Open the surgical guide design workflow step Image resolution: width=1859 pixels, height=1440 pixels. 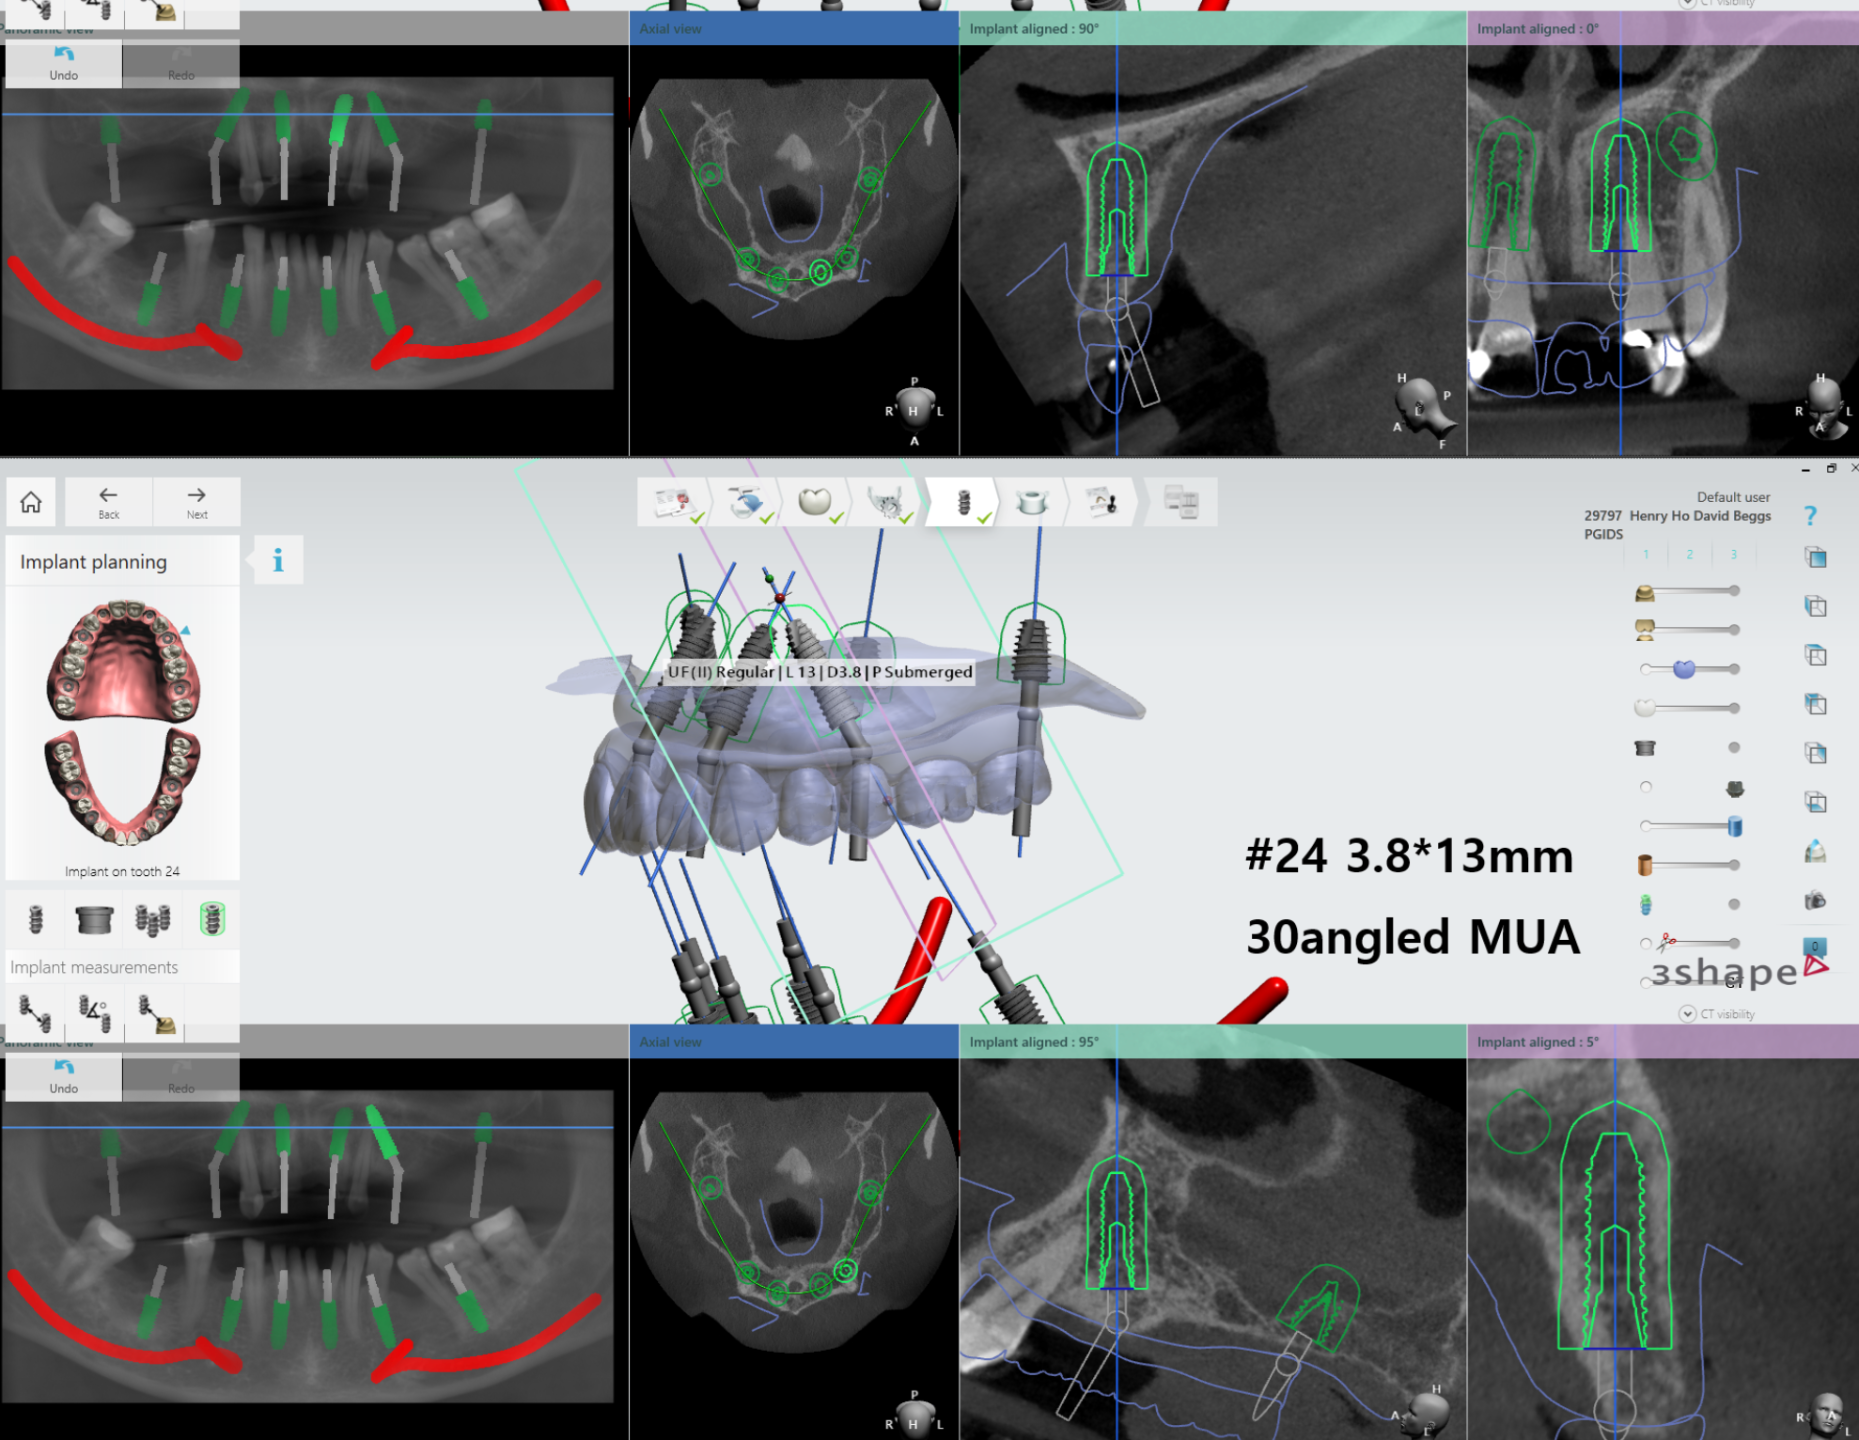click(1031, 502)
